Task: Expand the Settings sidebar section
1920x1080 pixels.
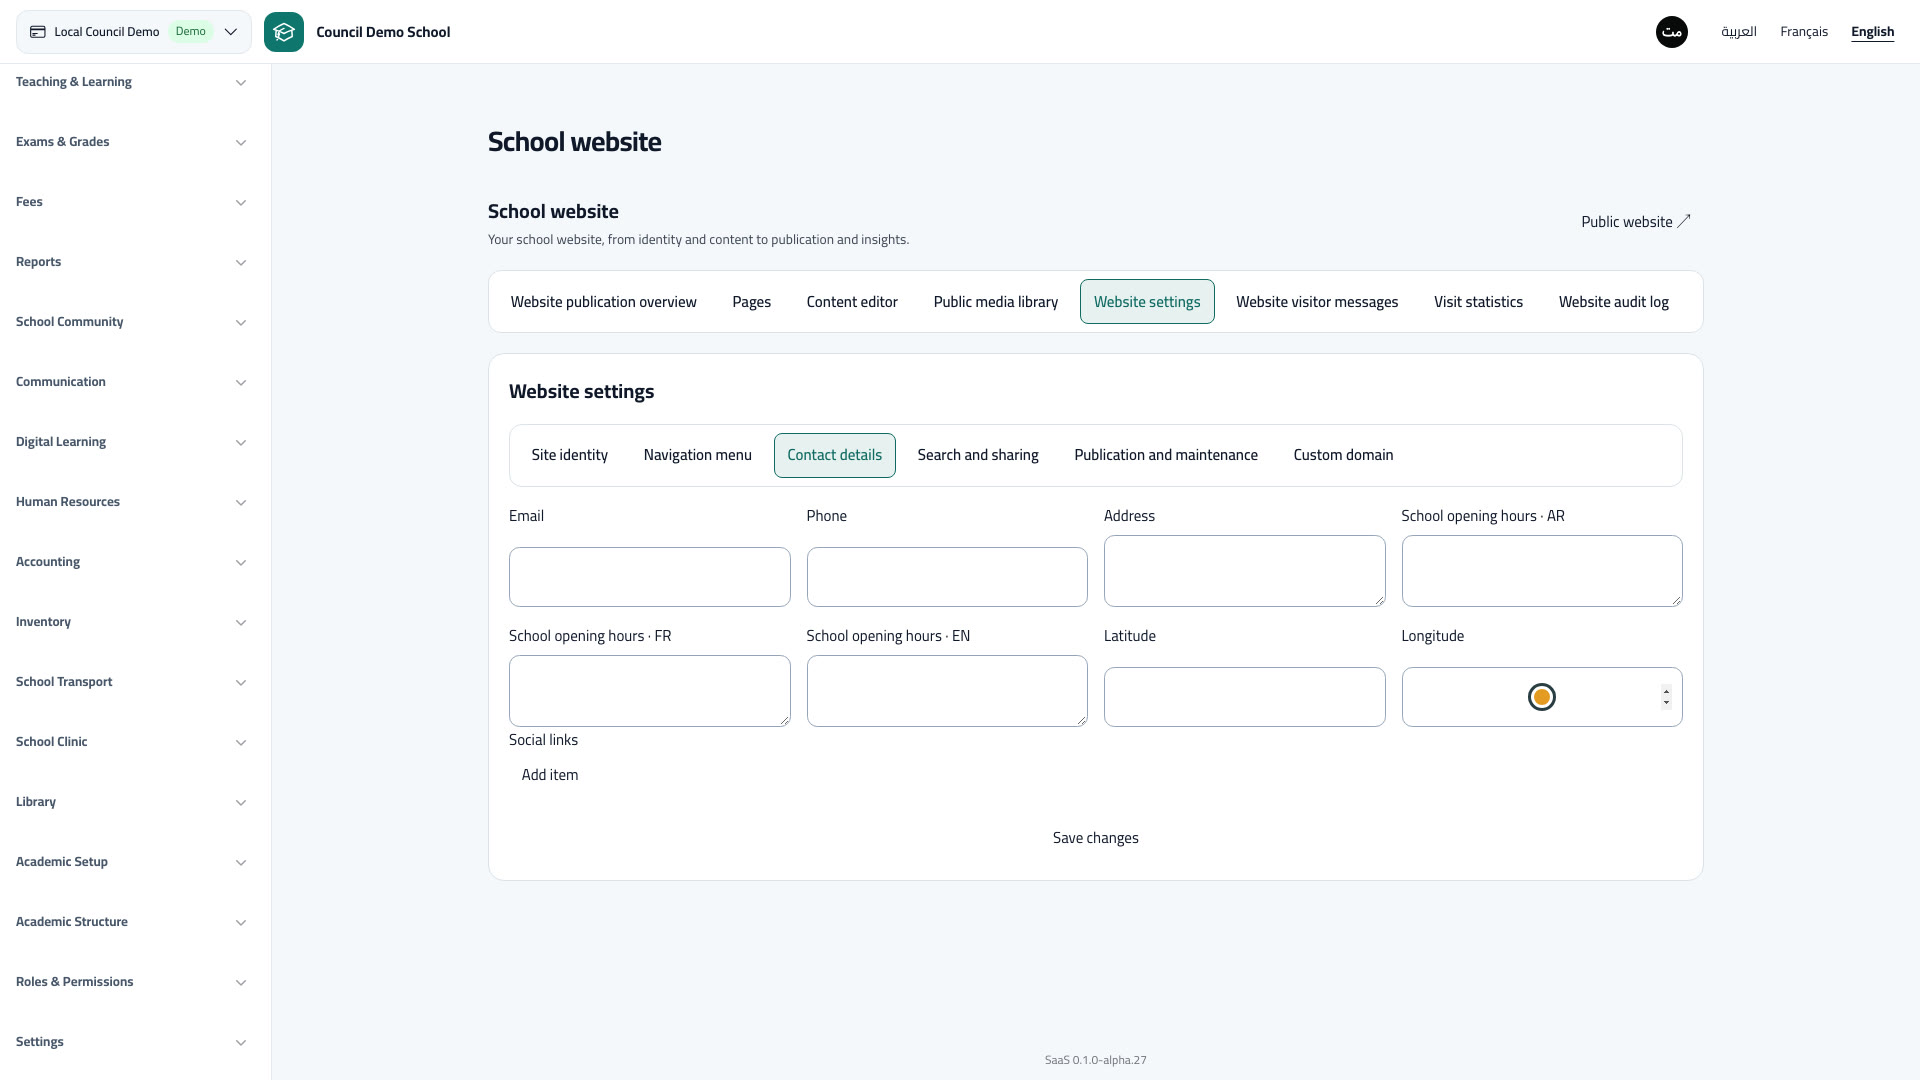Action: point(131,1042)
